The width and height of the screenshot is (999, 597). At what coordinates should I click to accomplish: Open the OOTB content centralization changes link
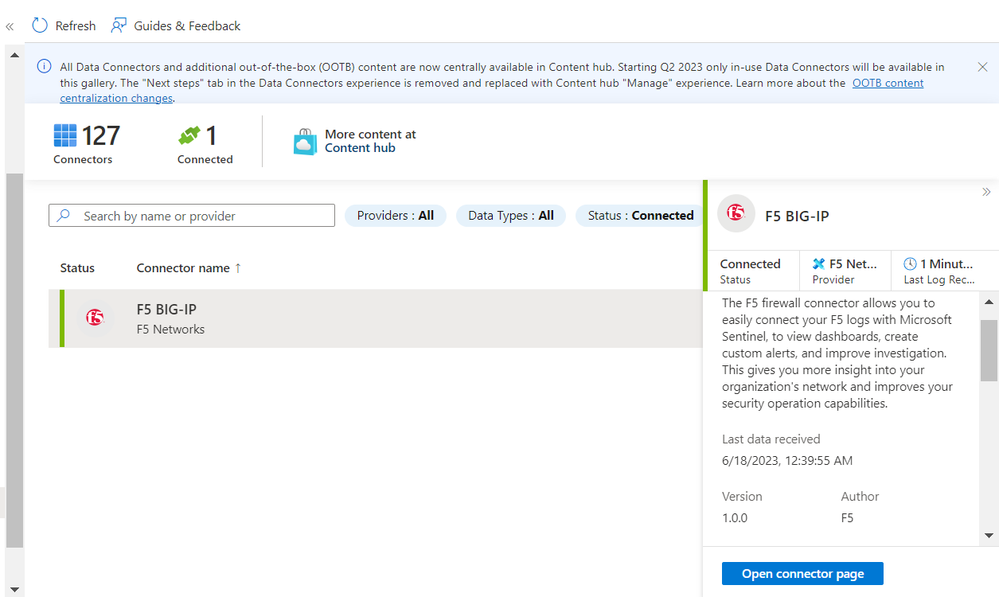(888, 83)
